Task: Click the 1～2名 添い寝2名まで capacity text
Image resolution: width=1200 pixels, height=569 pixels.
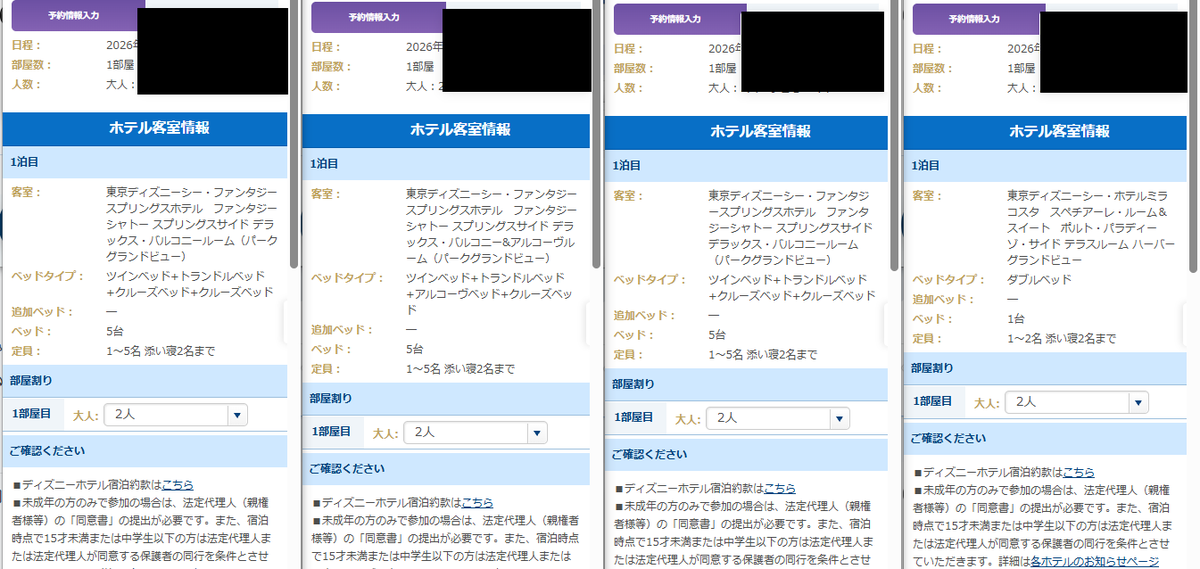Action: [x=1061, y=339]
